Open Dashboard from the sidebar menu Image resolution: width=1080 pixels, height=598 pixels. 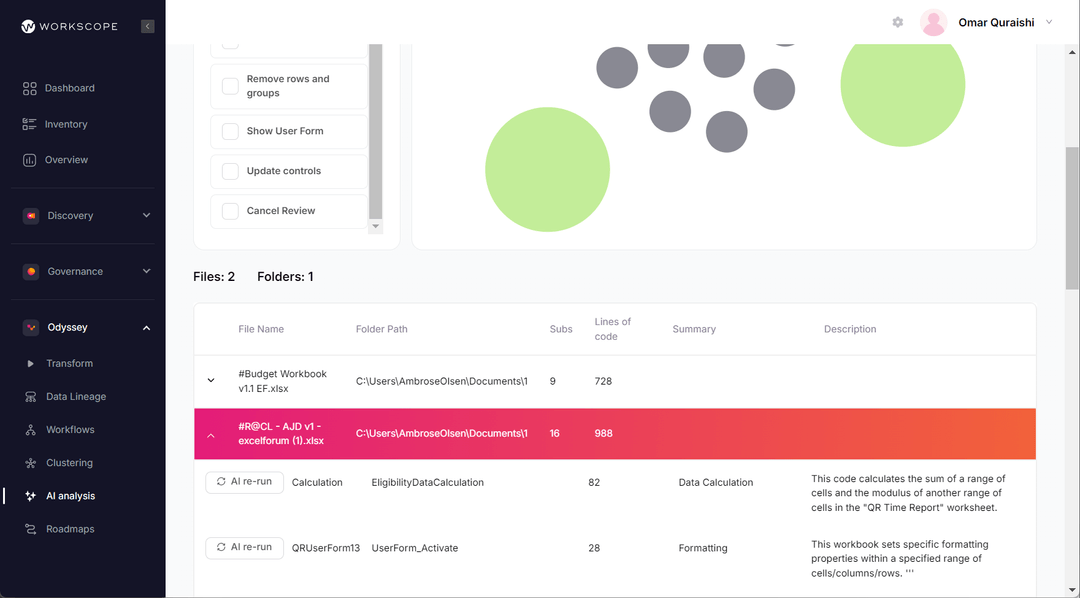[x=28, y=87]
